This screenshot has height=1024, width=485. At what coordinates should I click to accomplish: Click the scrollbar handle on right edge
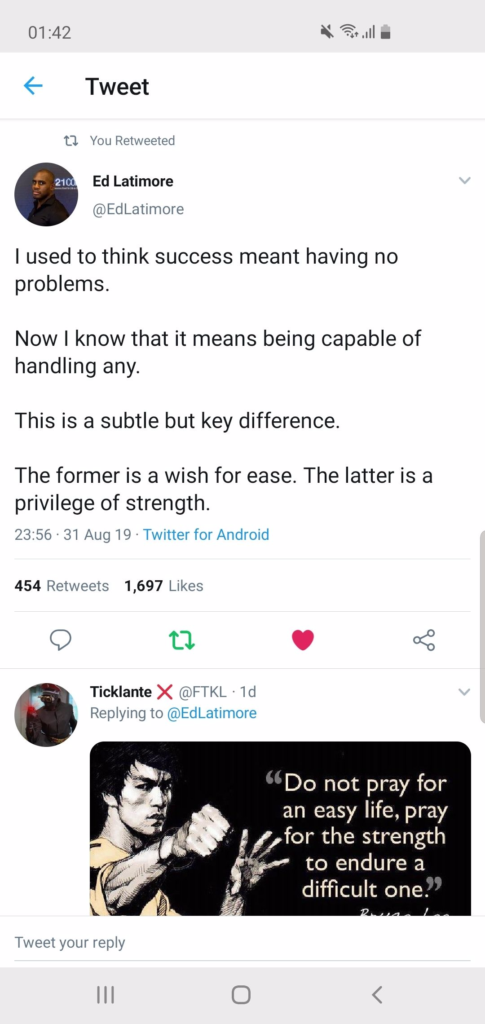(482, 627)
